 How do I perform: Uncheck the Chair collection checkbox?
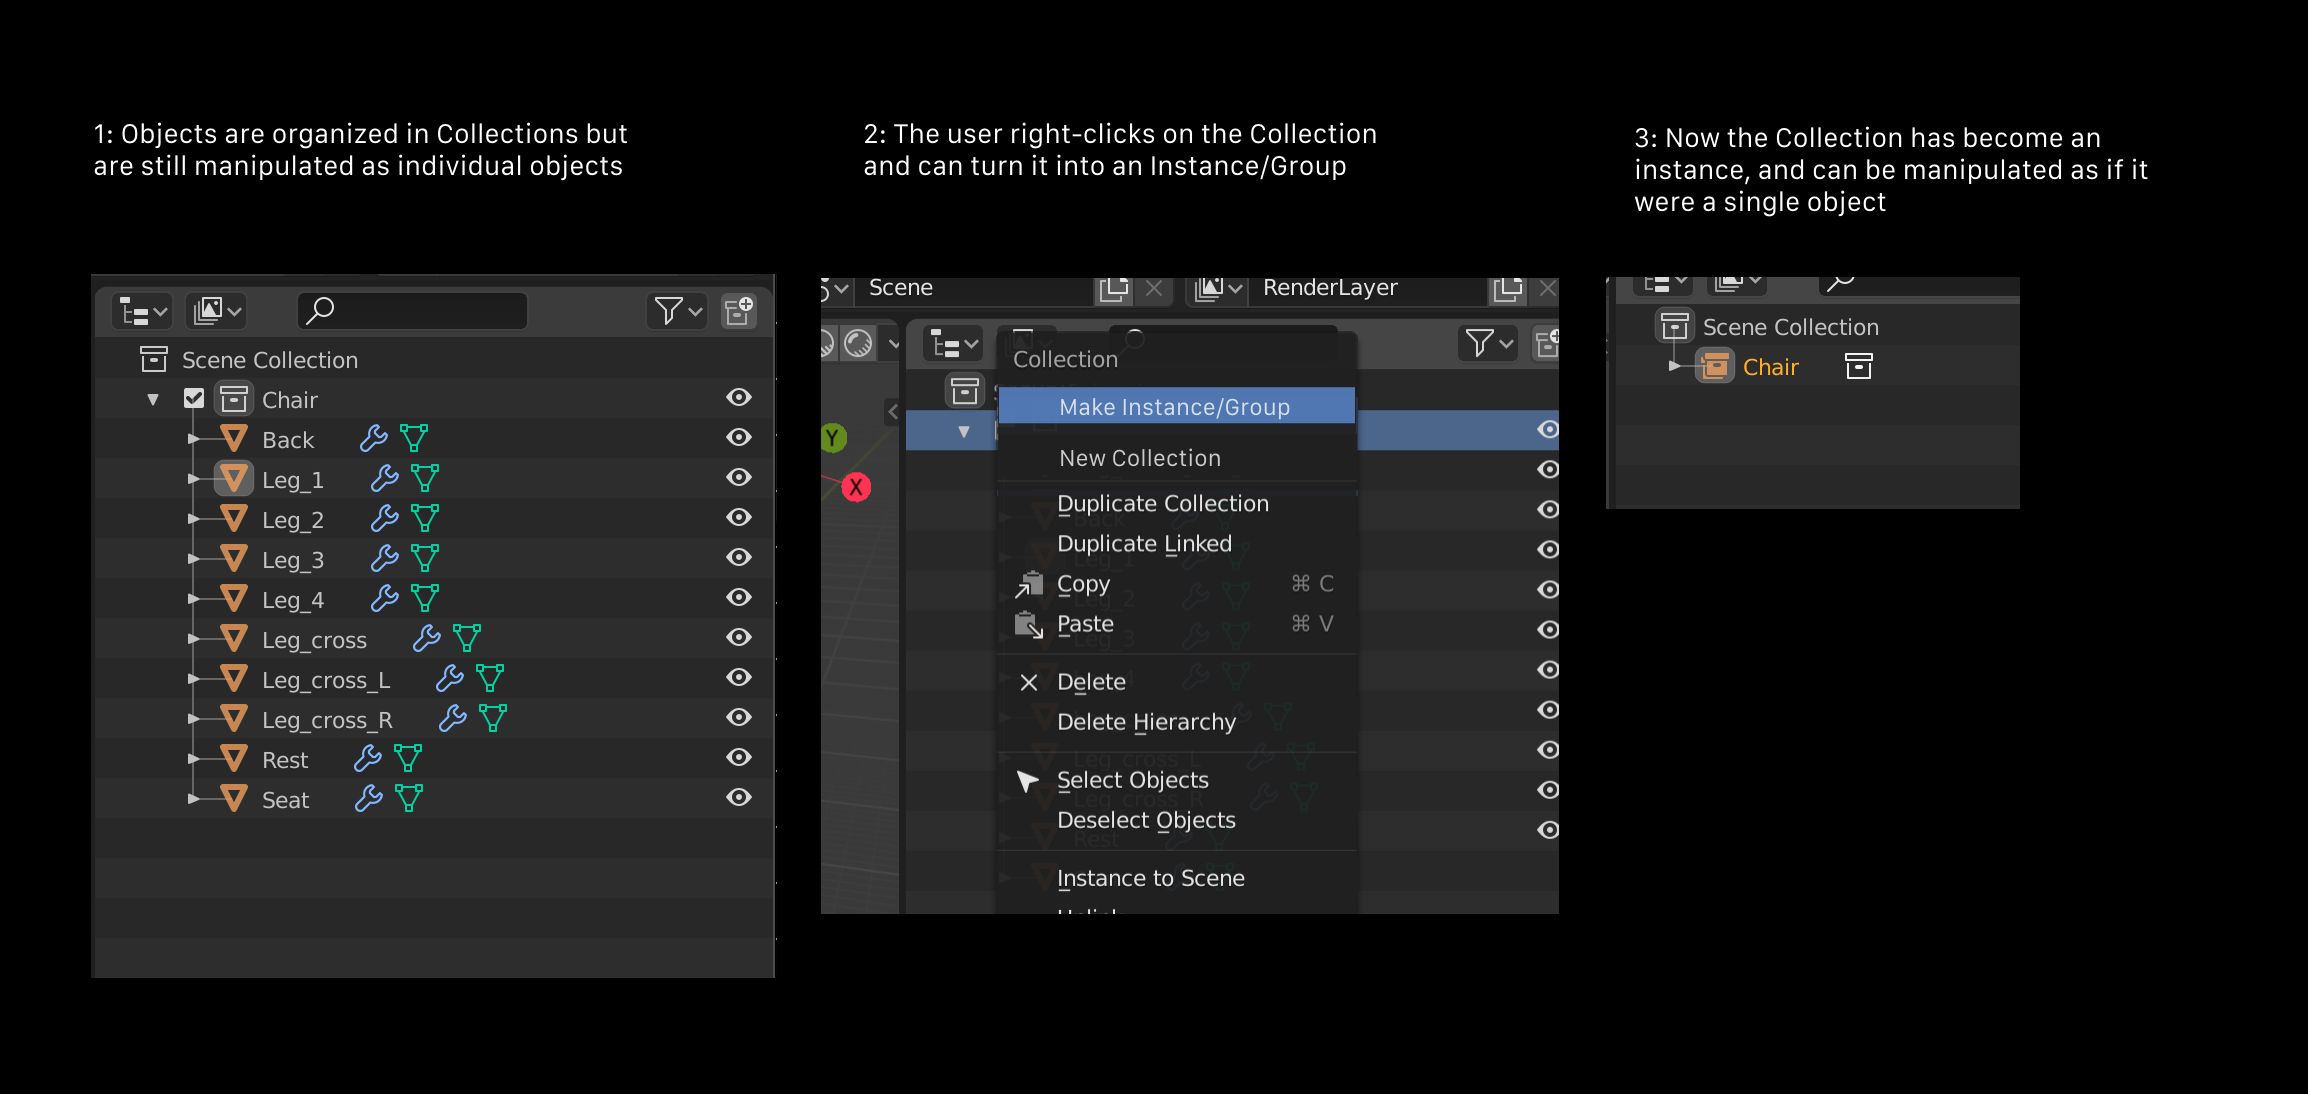[194, 399]
